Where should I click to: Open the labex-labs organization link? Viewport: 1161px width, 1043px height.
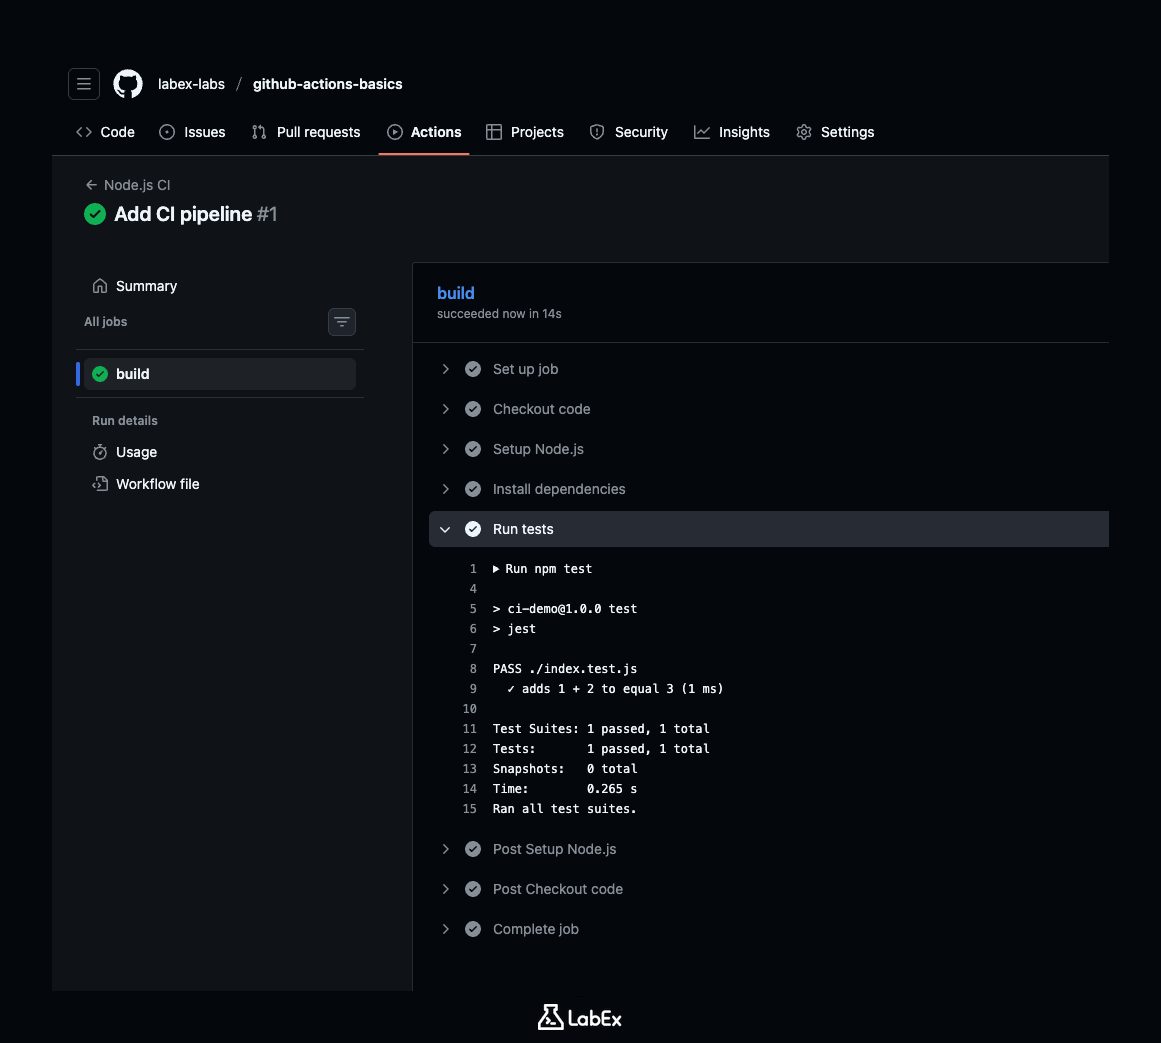click(x=191, y=84)
